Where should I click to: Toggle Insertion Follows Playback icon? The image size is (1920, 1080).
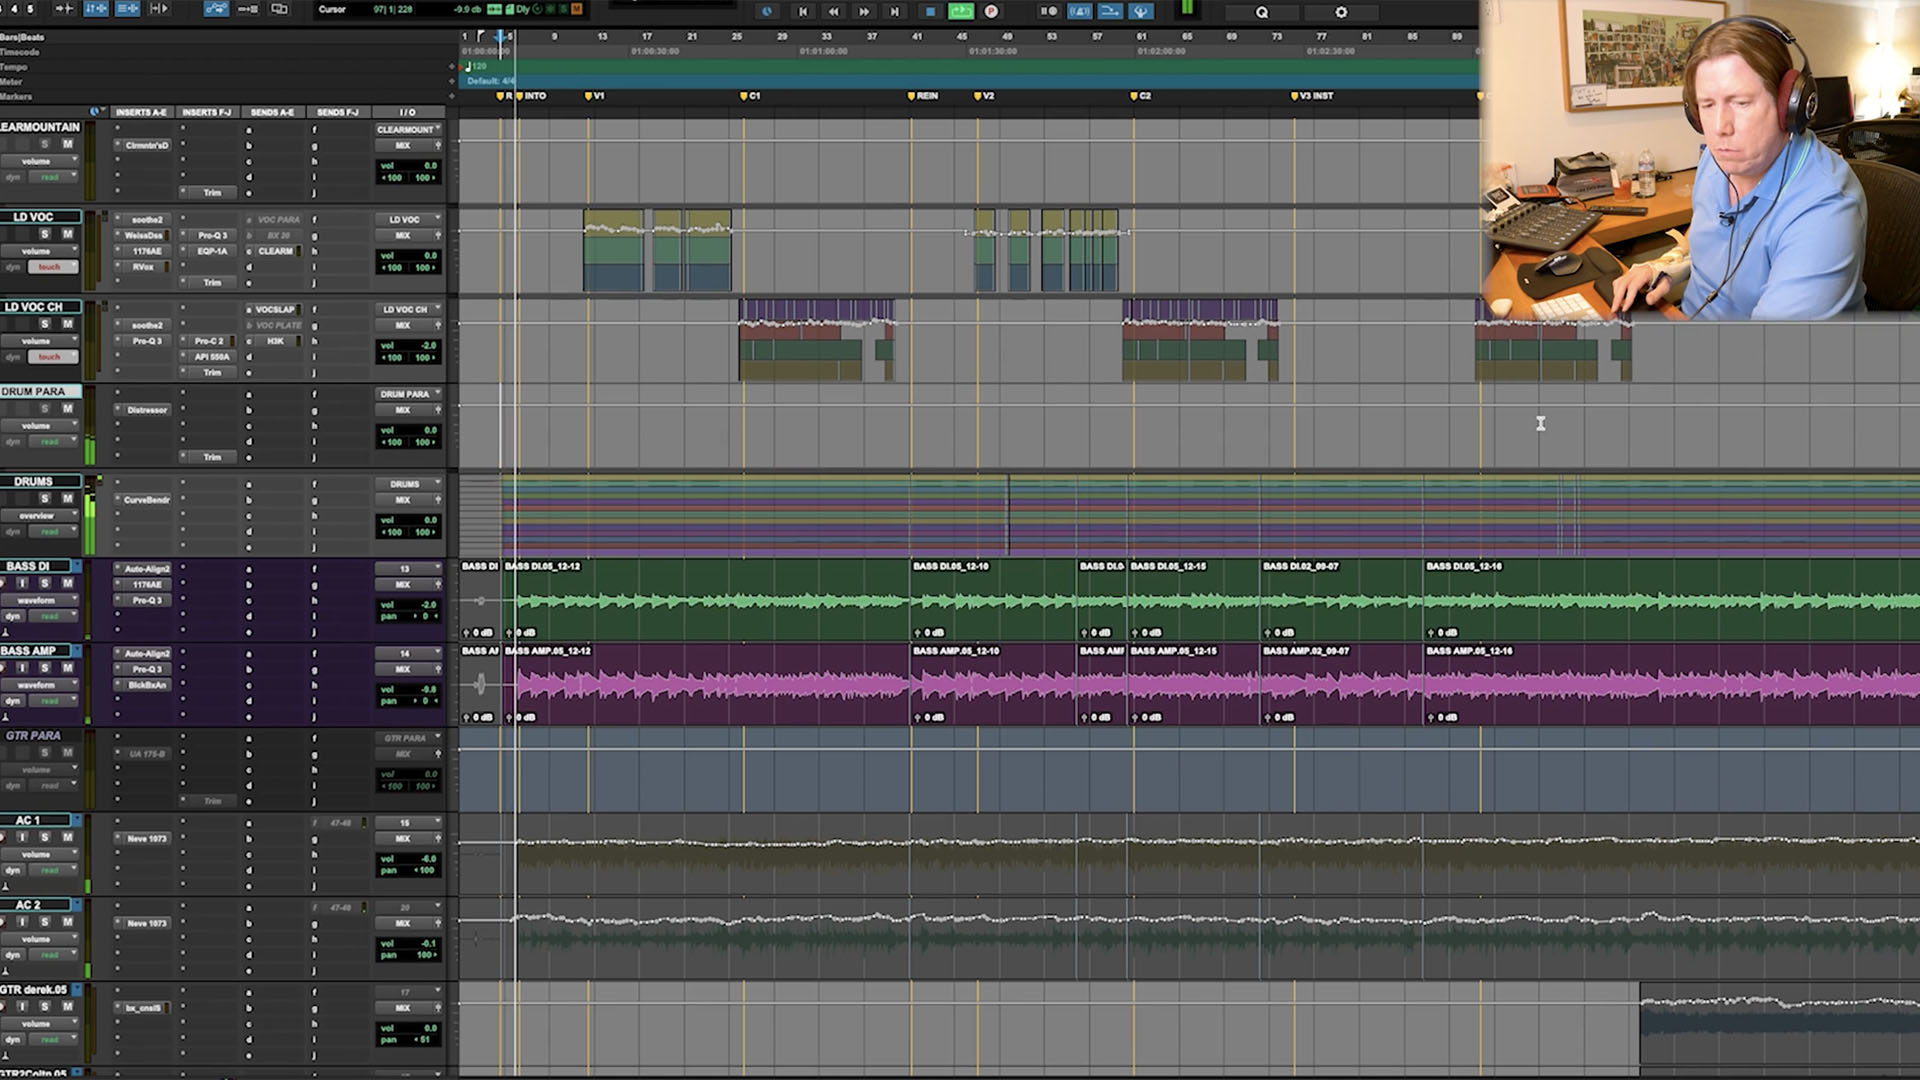click(160, 9)
